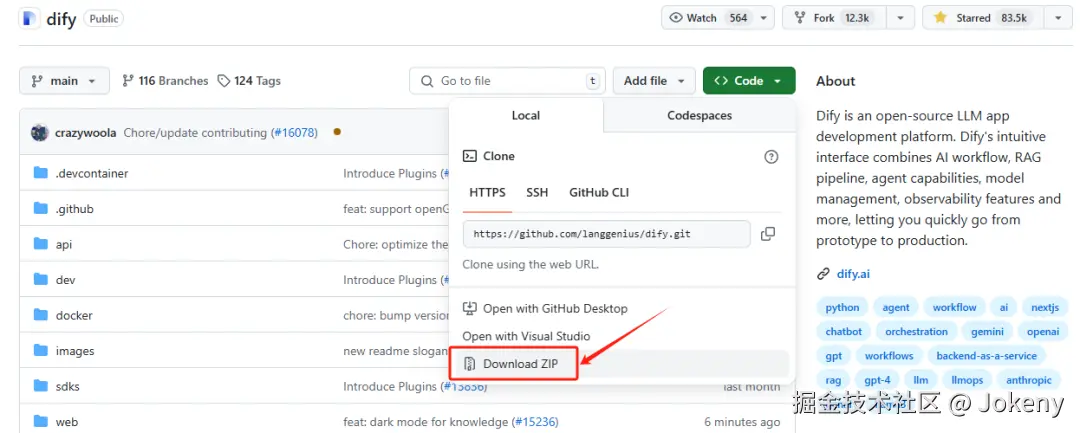The width and height of the screenshot is (1080, 433).
Task: Expand the Watch options dropdown arrow
Action: 763,18
